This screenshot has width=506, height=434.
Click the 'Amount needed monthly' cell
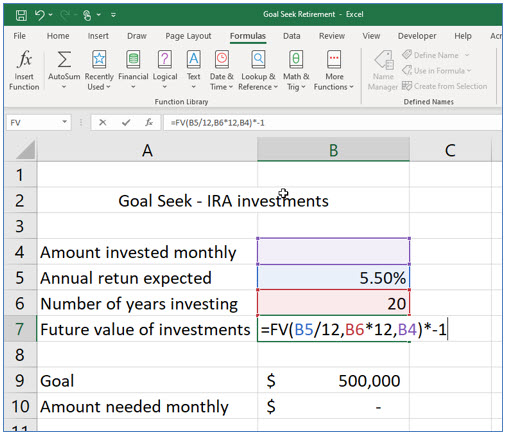[x=147, y=406]
